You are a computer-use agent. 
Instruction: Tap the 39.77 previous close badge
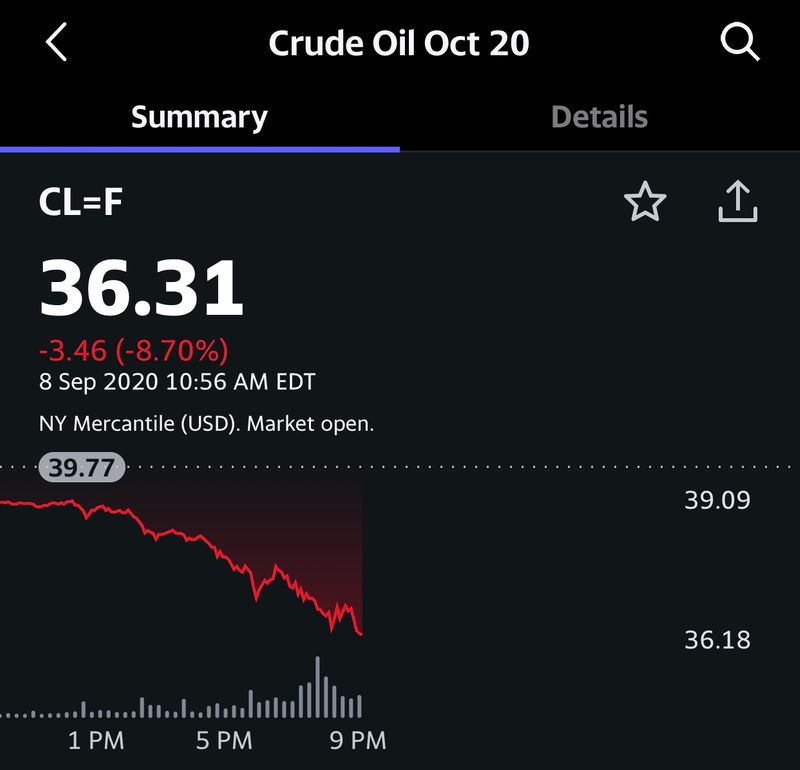pyautogui.click(x=82, y=467)
